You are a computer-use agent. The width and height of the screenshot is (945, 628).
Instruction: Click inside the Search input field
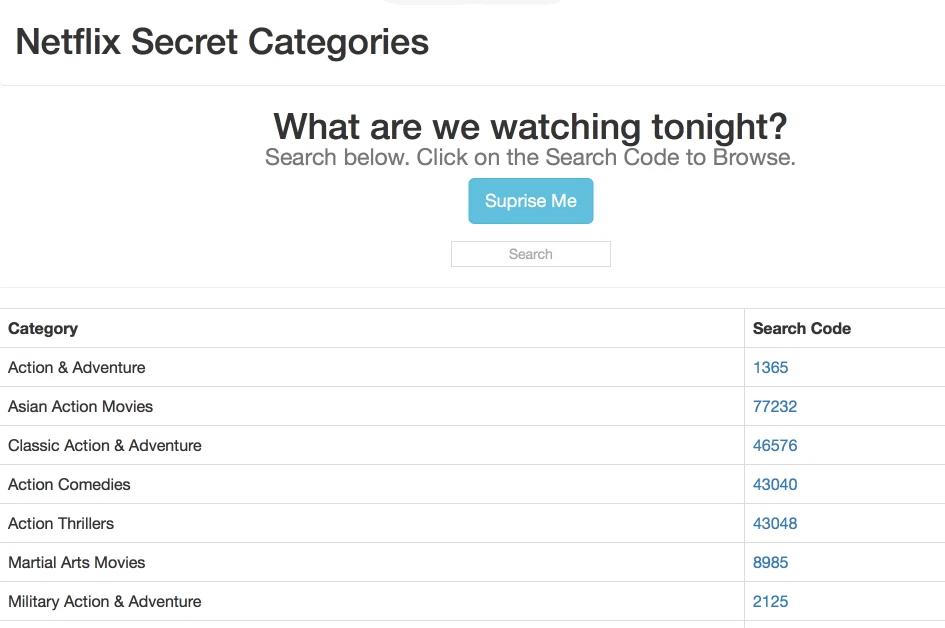click(530, 253)
